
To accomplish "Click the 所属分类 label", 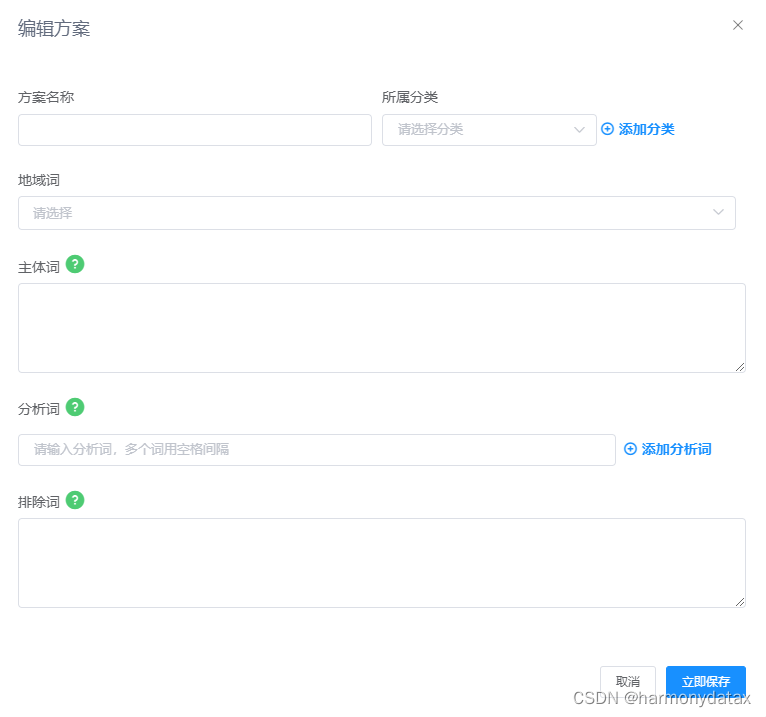I will tap(409, 97).
